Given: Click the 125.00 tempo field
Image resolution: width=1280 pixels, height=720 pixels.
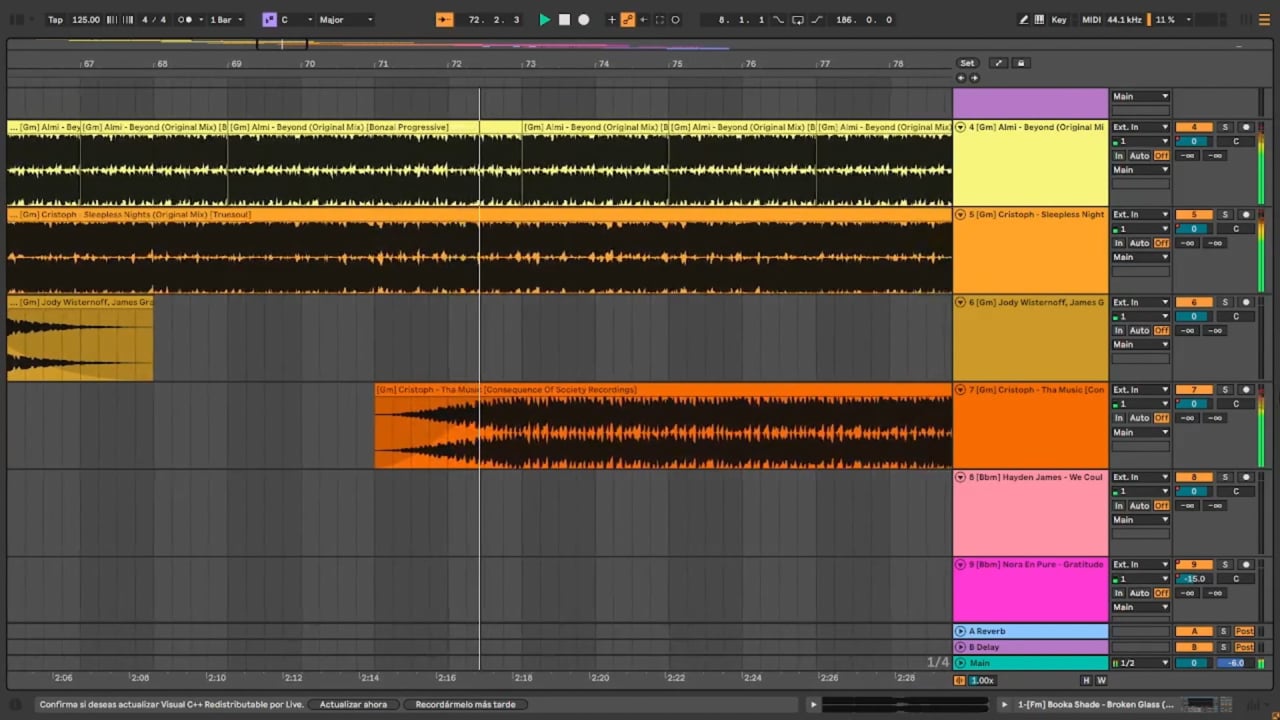Looking at the screenshot, I should 86,19.
